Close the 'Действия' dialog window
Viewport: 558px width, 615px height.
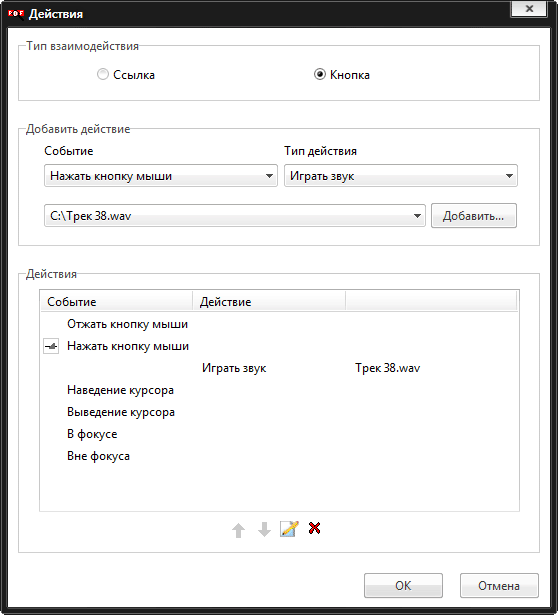click(529, 9)
